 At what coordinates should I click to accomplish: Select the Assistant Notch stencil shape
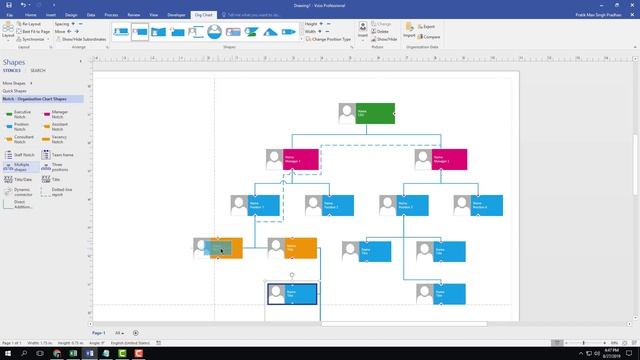[x=56, y=127]
